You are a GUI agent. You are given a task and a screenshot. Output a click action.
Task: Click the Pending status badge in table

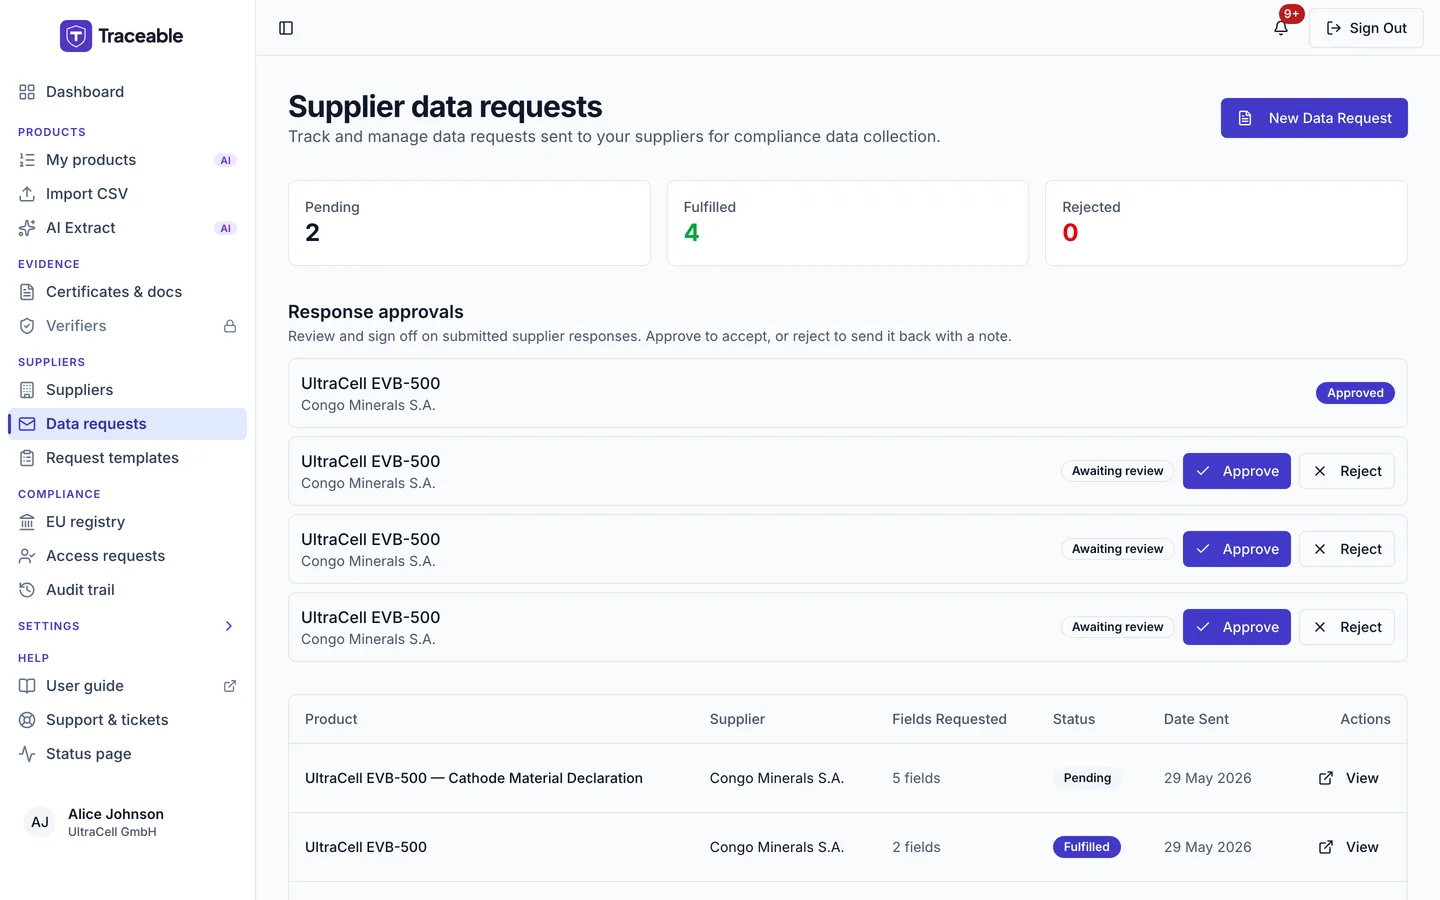click(1087, 778)
